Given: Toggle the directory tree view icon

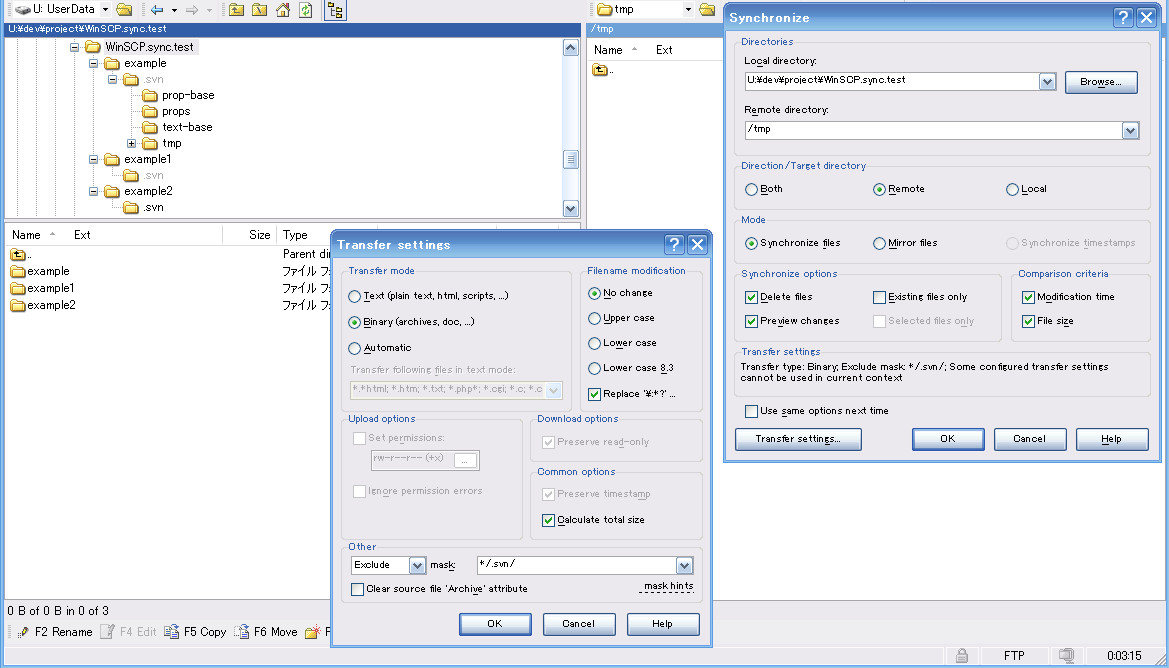Looking at the screenshot, I should [x=335, y=10].
